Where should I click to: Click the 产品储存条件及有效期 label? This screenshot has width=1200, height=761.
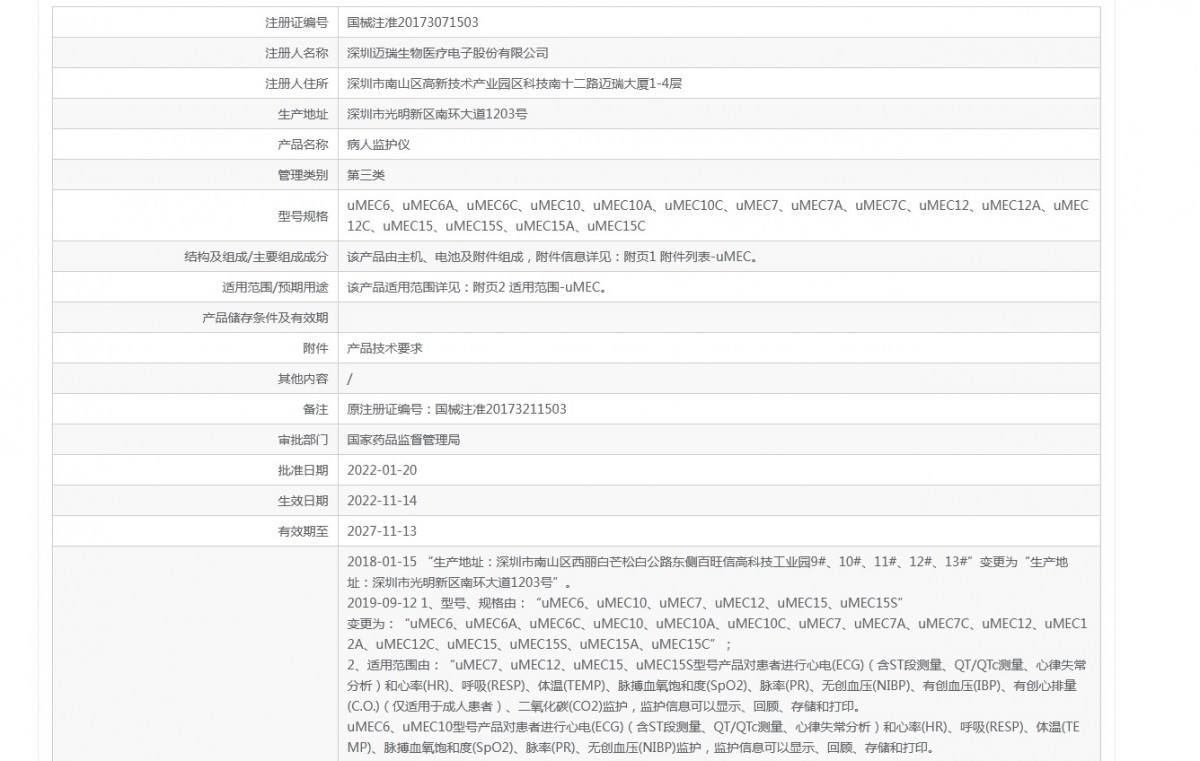pos(265,318)
